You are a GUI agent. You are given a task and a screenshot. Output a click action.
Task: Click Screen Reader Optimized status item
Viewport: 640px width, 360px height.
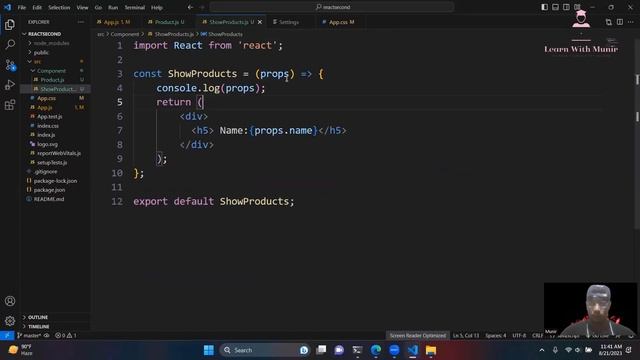point(418,336)
